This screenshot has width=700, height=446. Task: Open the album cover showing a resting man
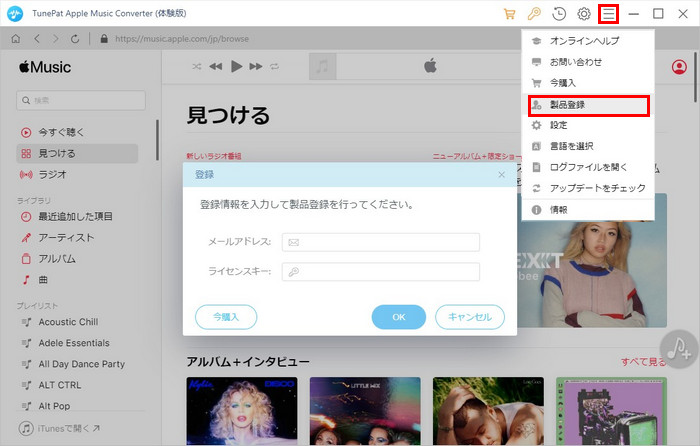(x=488, y=411)
